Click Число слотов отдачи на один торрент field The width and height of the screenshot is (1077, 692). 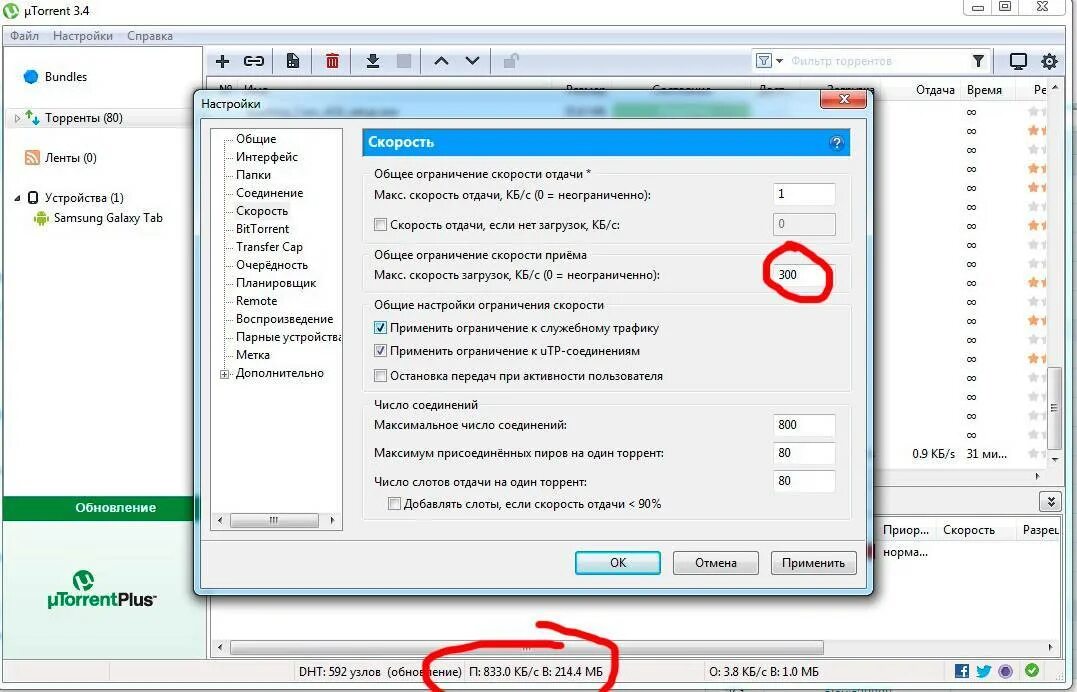pyautogui.click(x=804, y=481)
